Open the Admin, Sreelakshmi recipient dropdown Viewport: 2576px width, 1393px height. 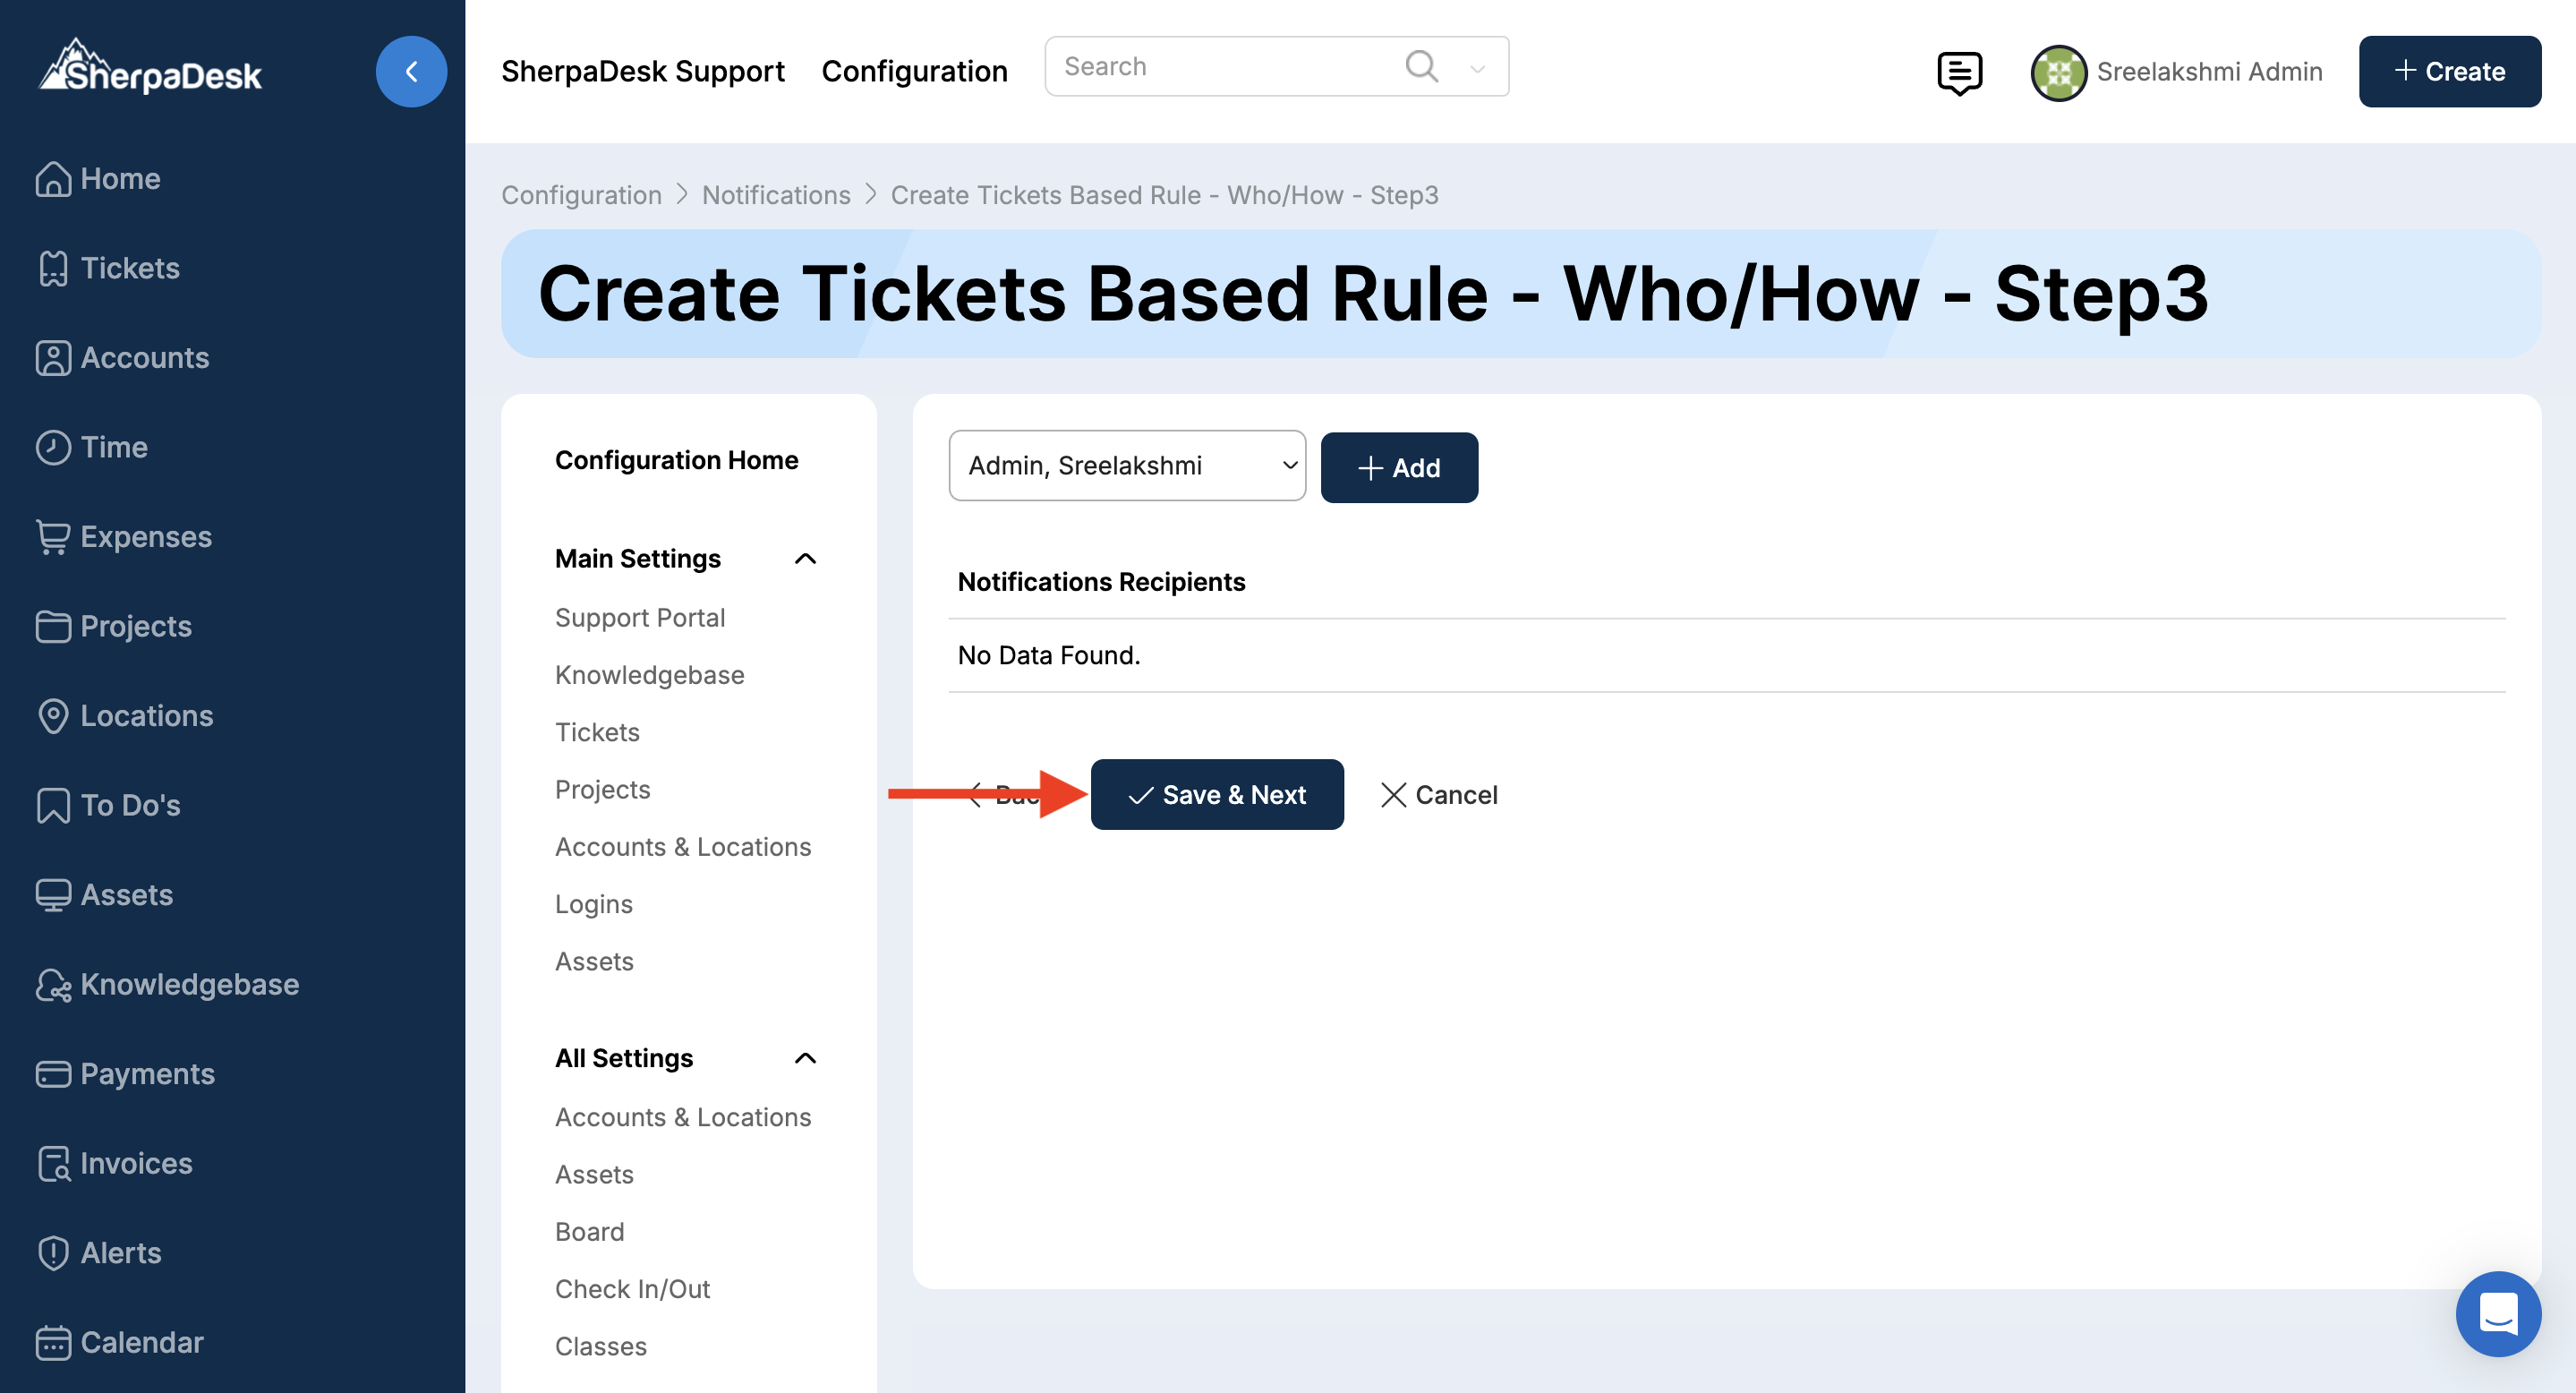[x=1126, y=466]
